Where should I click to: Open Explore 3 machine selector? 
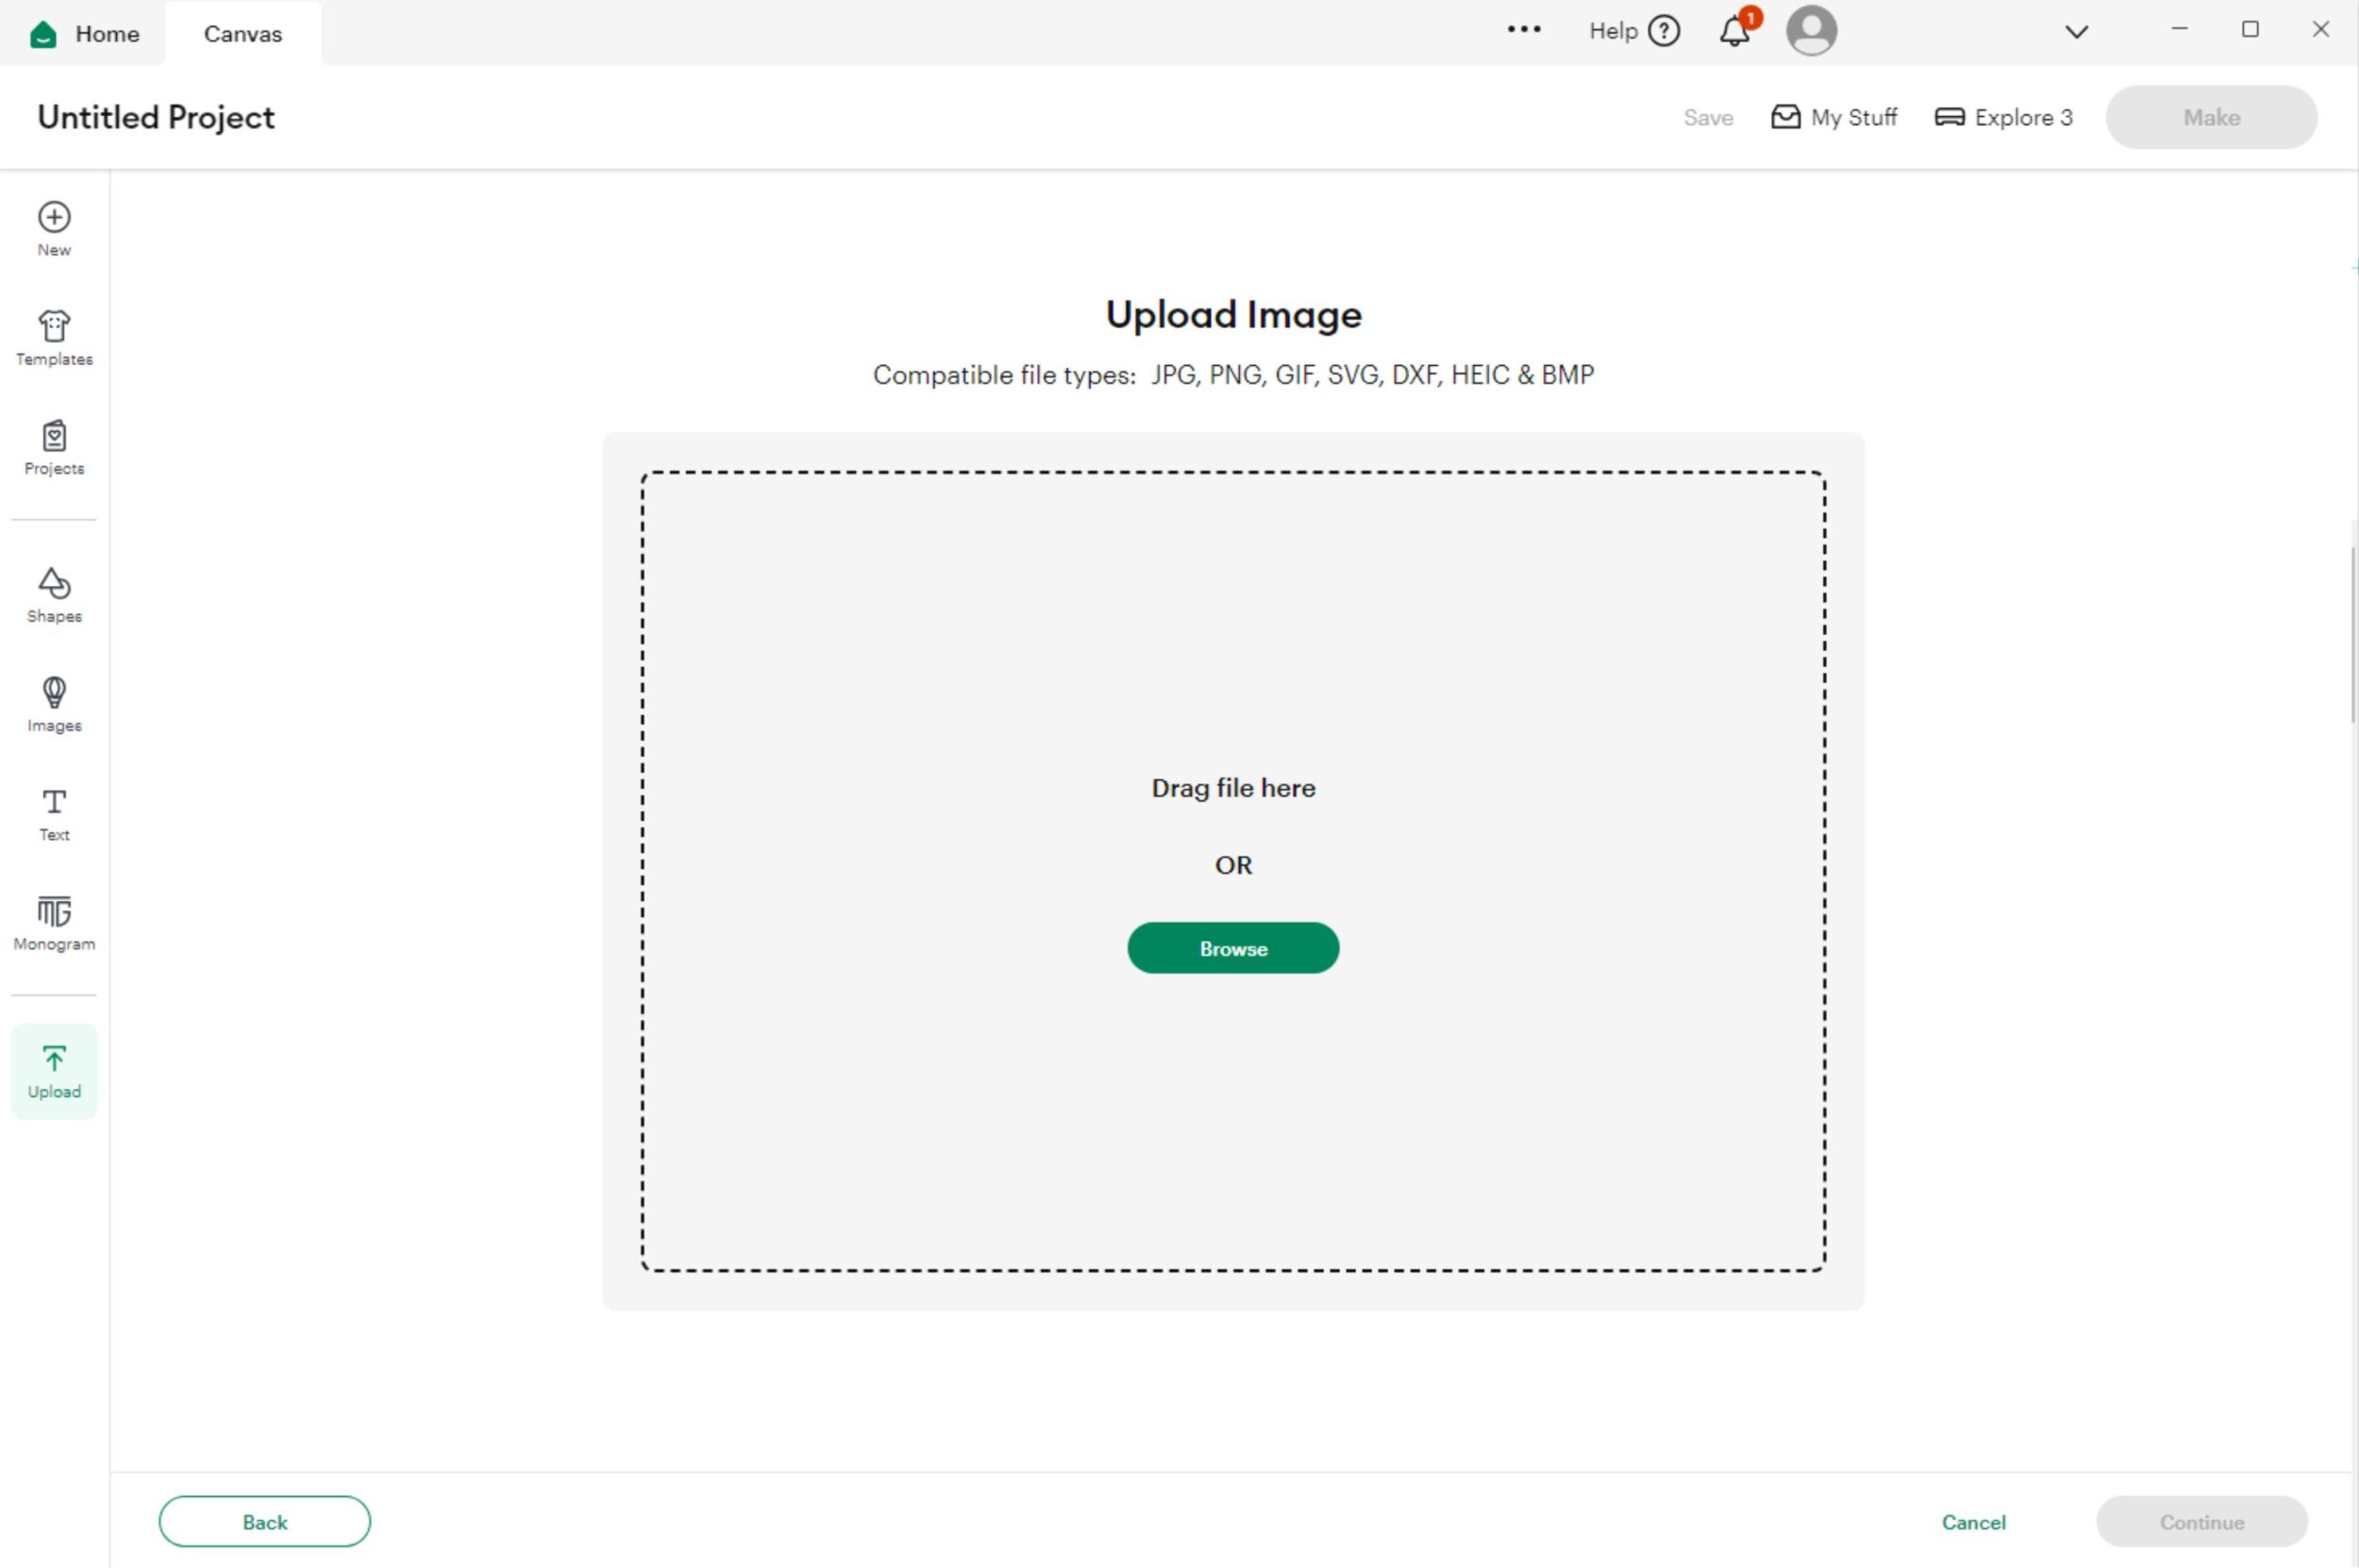click(x=2003, y=118)
